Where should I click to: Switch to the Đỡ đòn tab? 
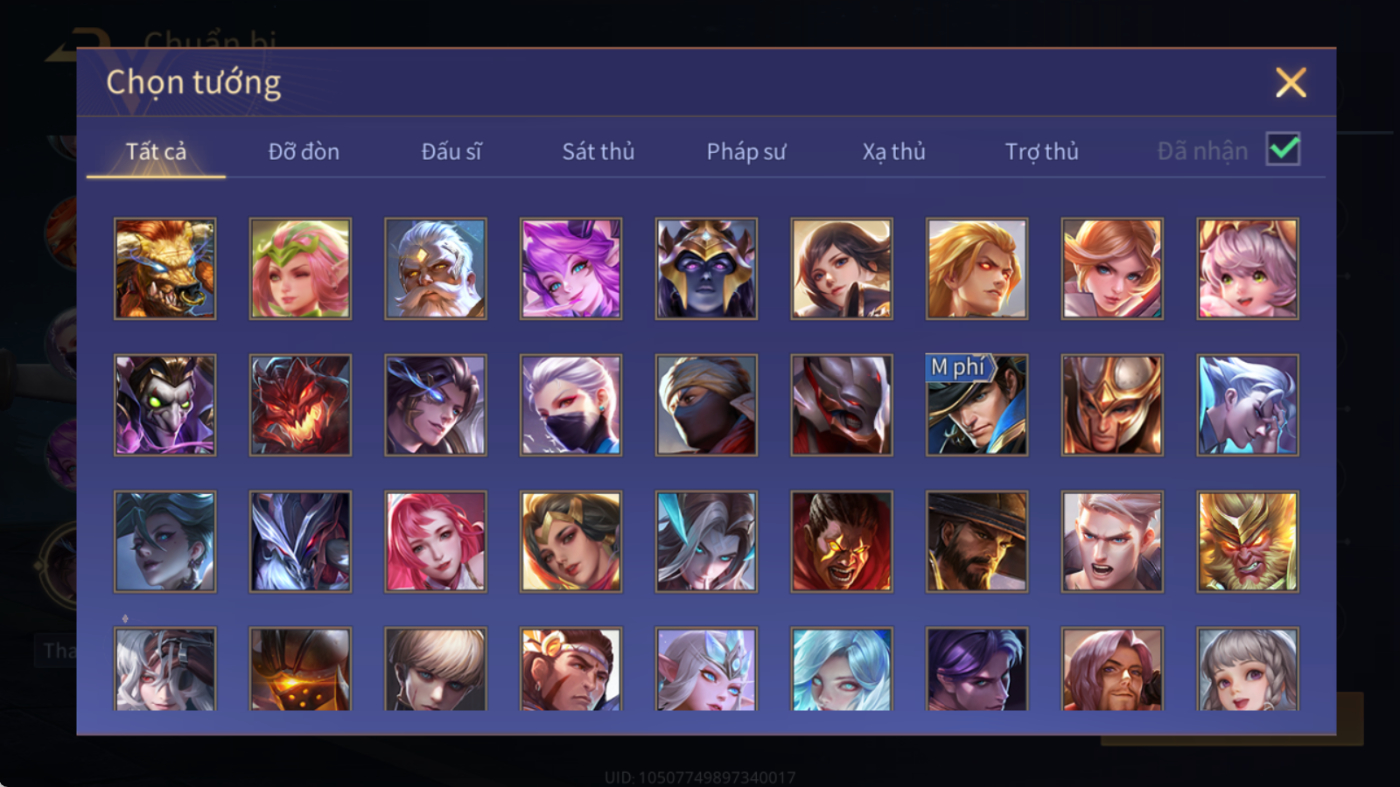(304, 152)
